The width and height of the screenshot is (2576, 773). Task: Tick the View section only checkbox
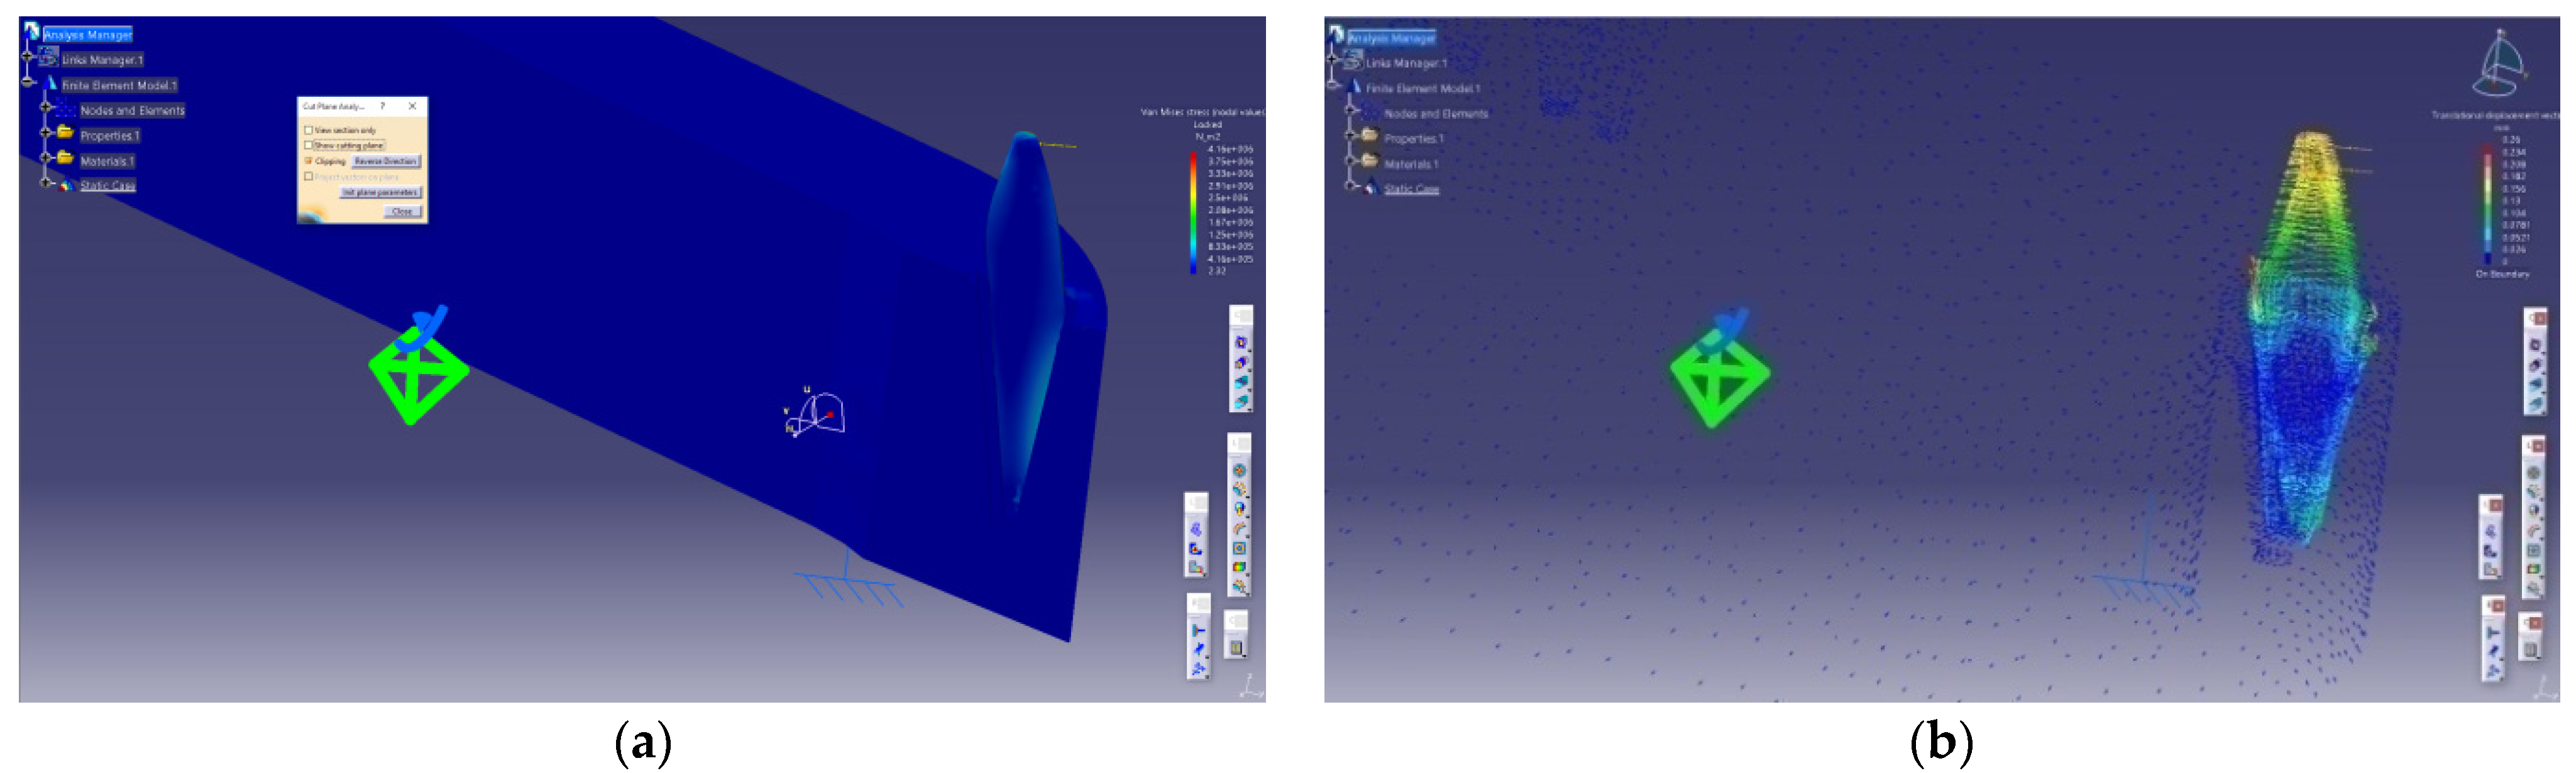tap(308, 130)
